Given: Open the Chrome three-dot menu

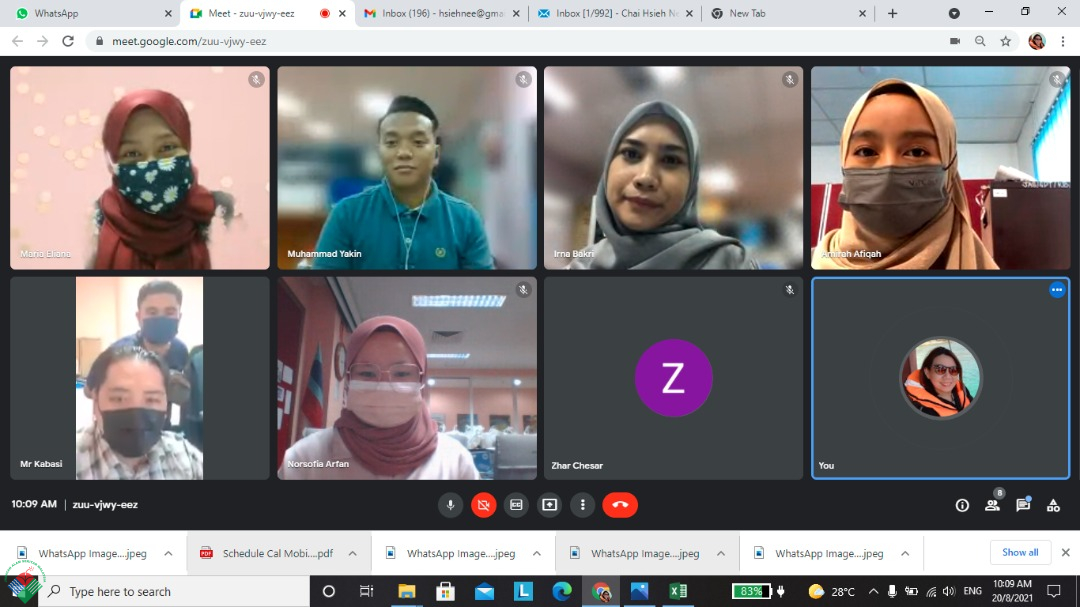Looking at the screenshot, I should tap(1063, 41).
